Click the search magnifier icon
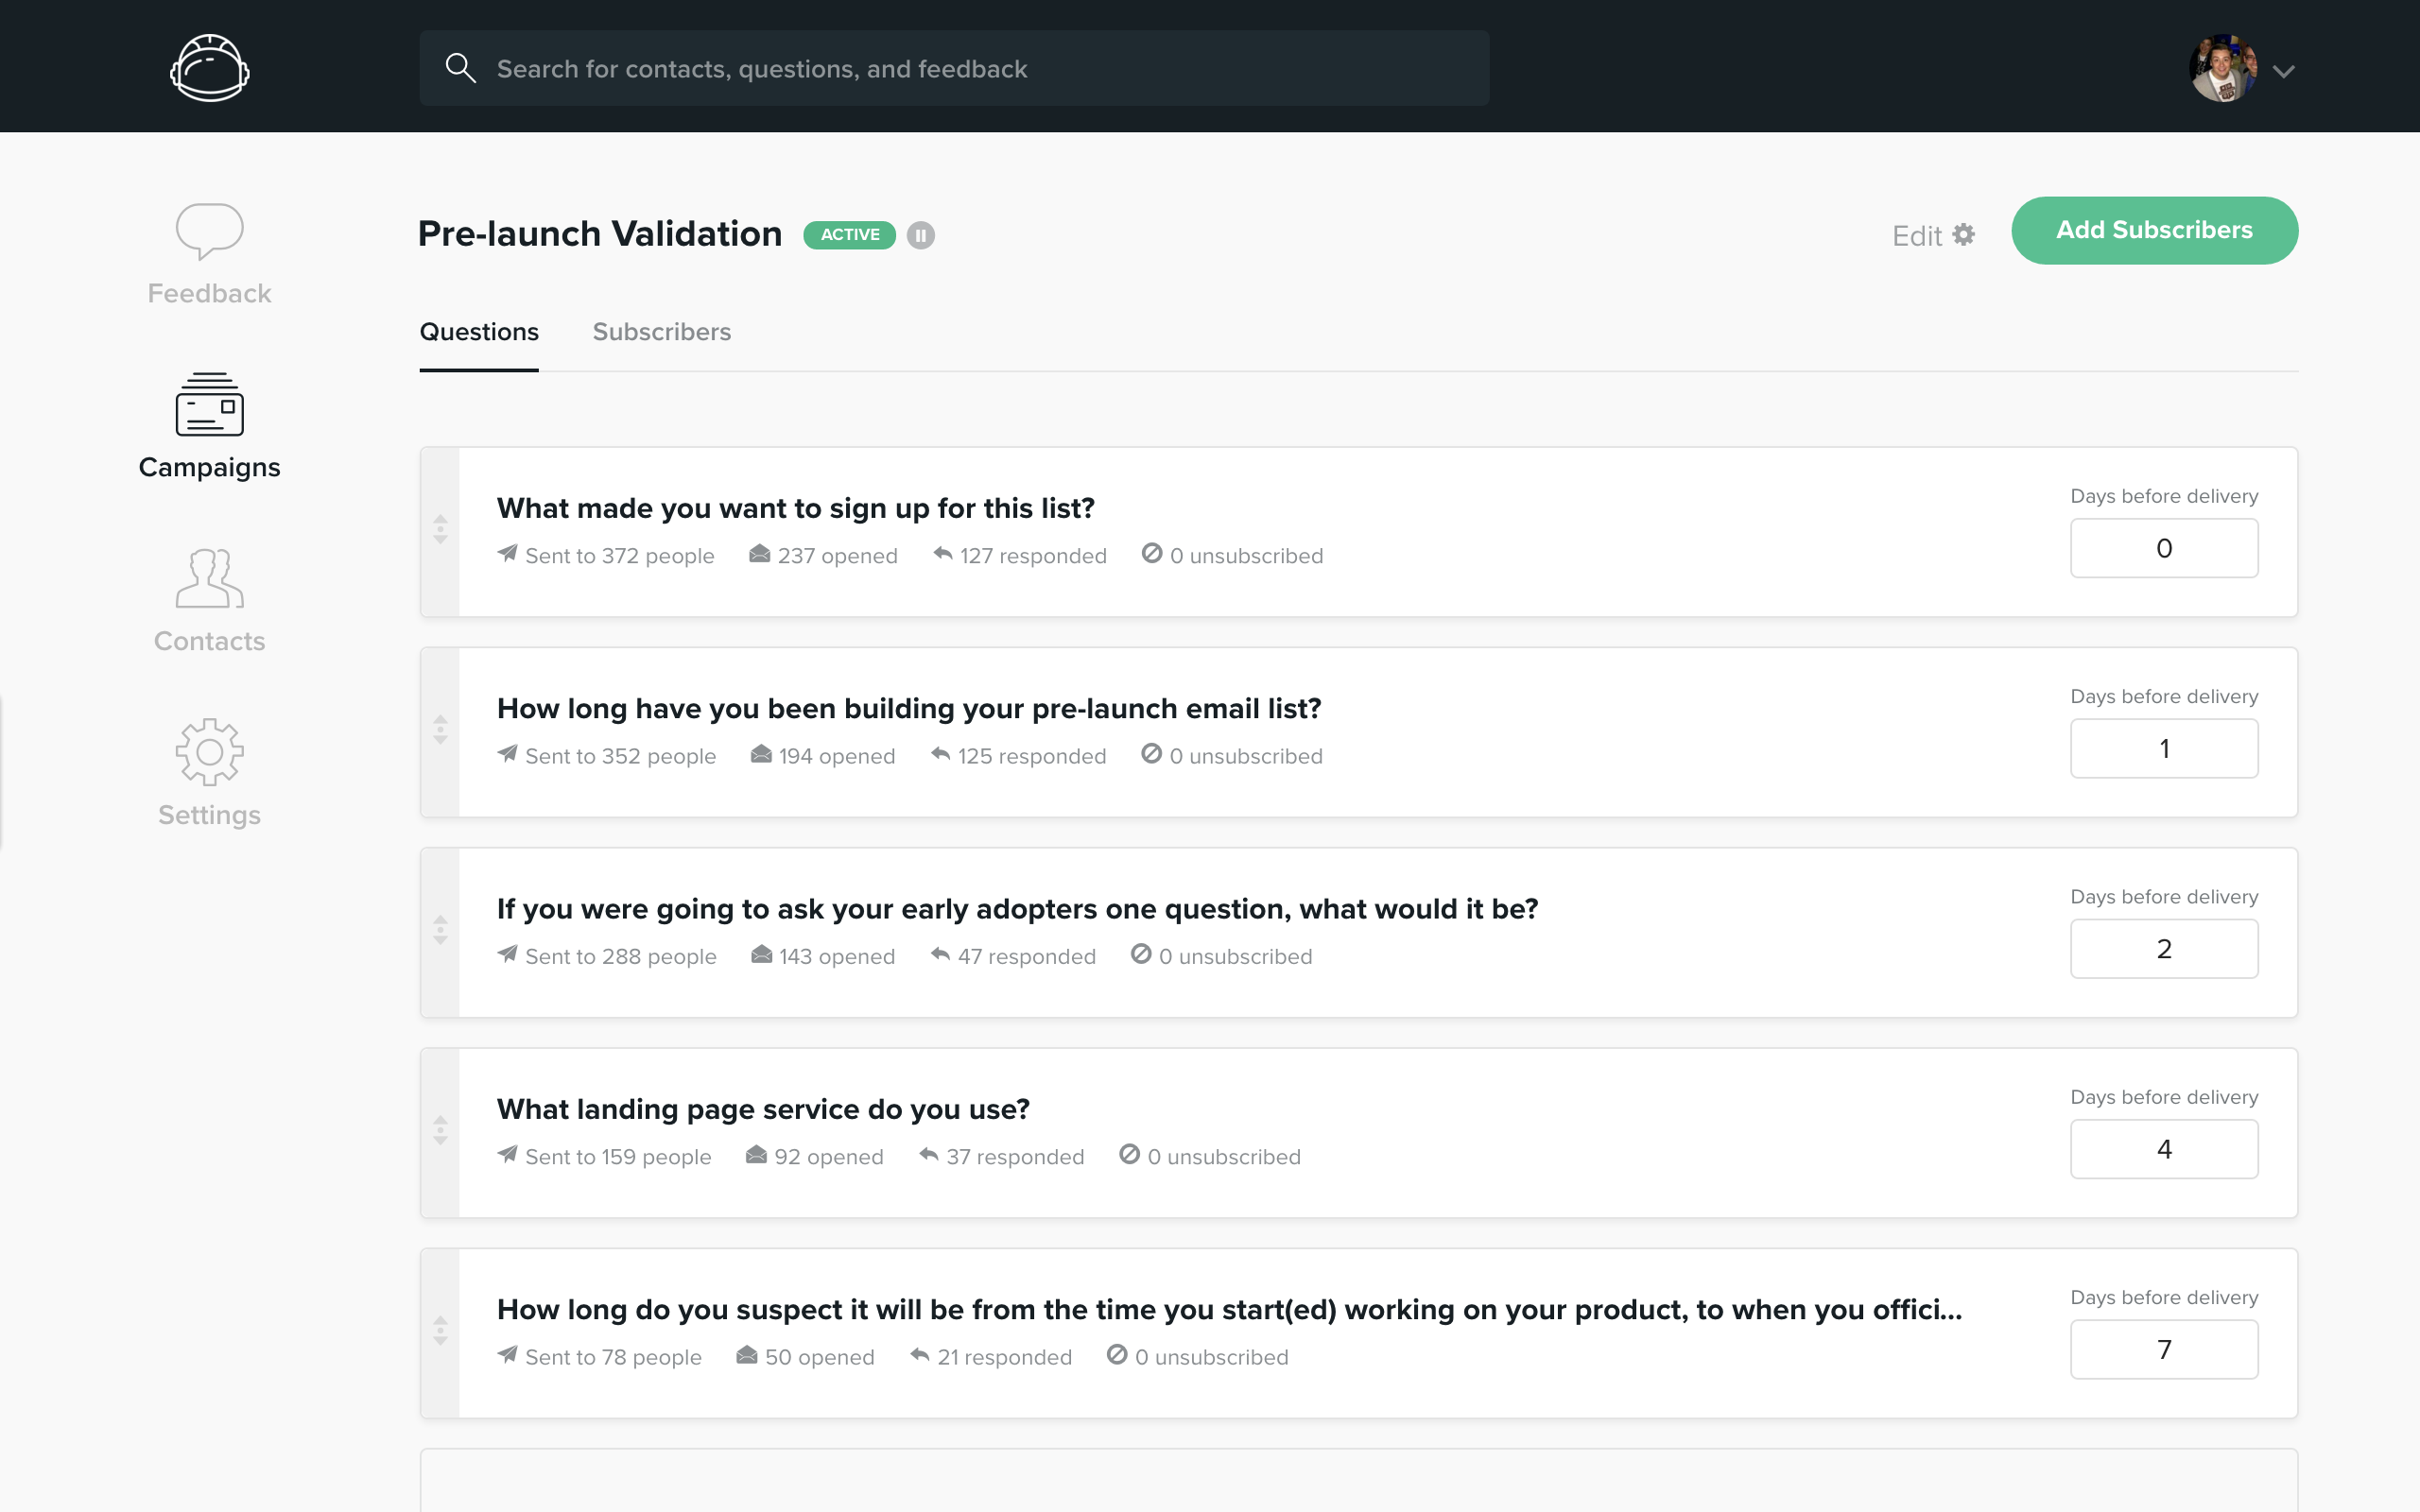Screen dimensions: 2420x1512 coord(460,68)
